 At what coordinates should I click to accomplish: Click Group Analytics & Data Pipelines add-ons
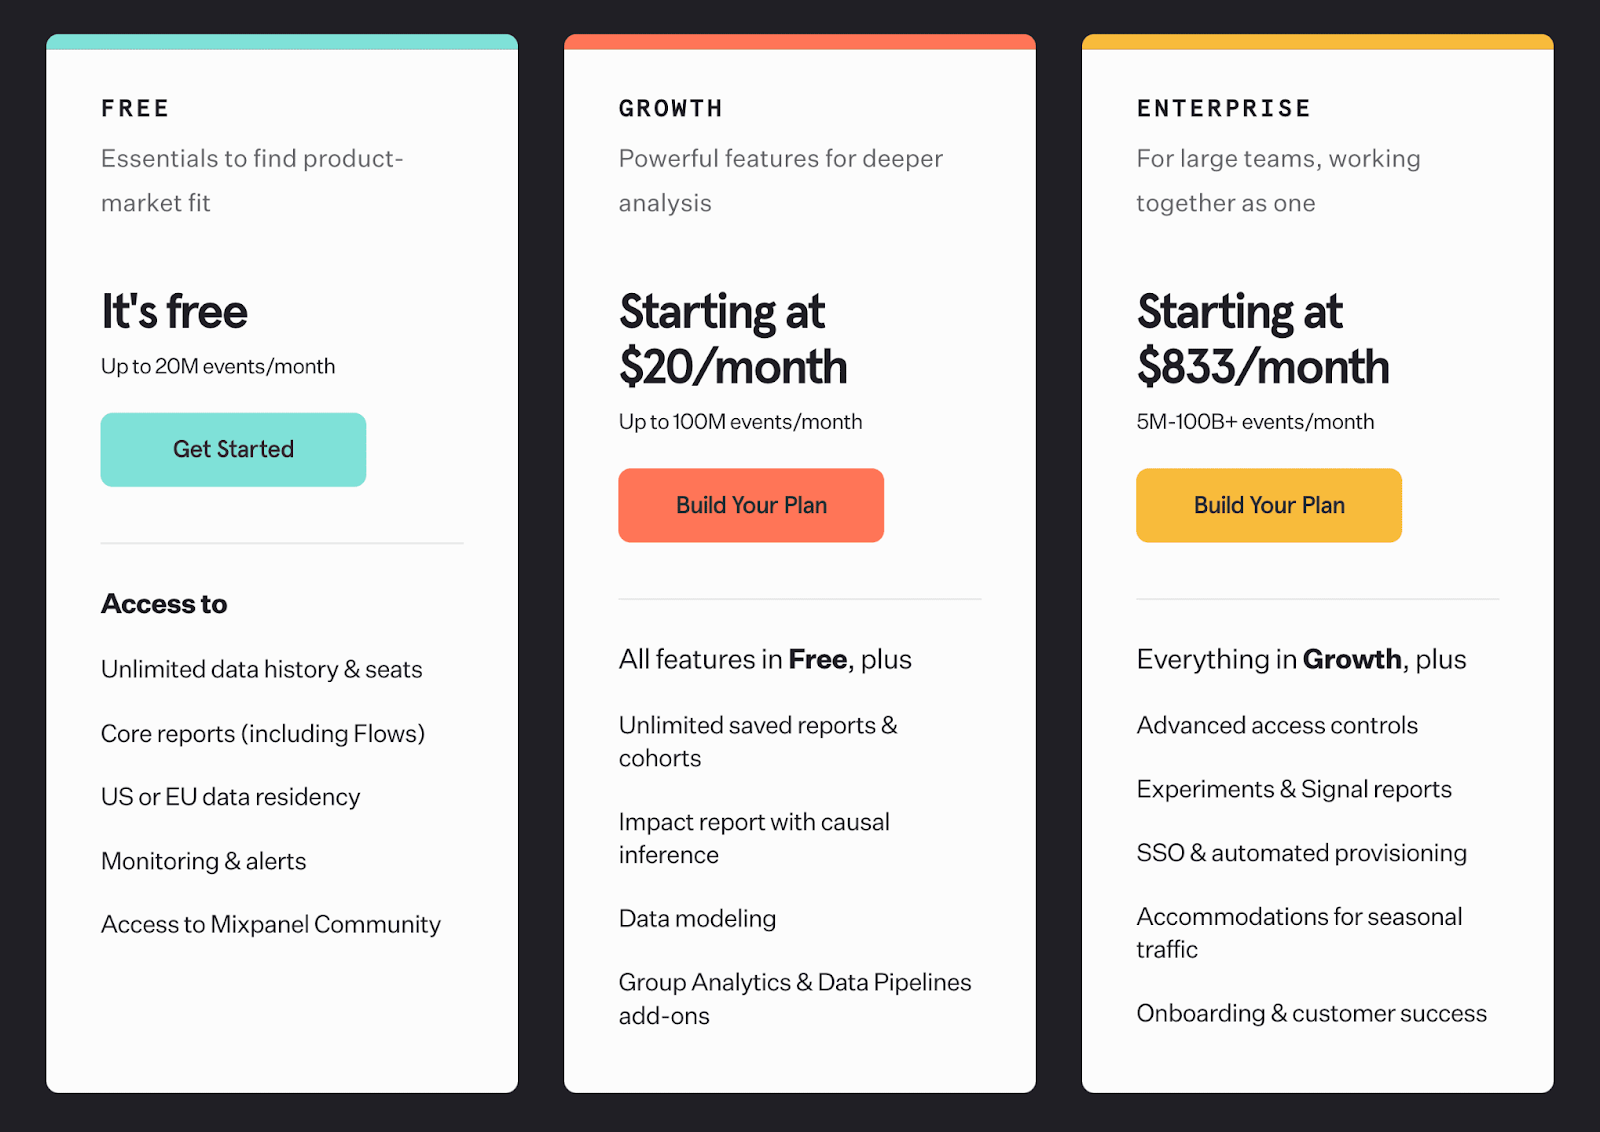click(794, 998)
